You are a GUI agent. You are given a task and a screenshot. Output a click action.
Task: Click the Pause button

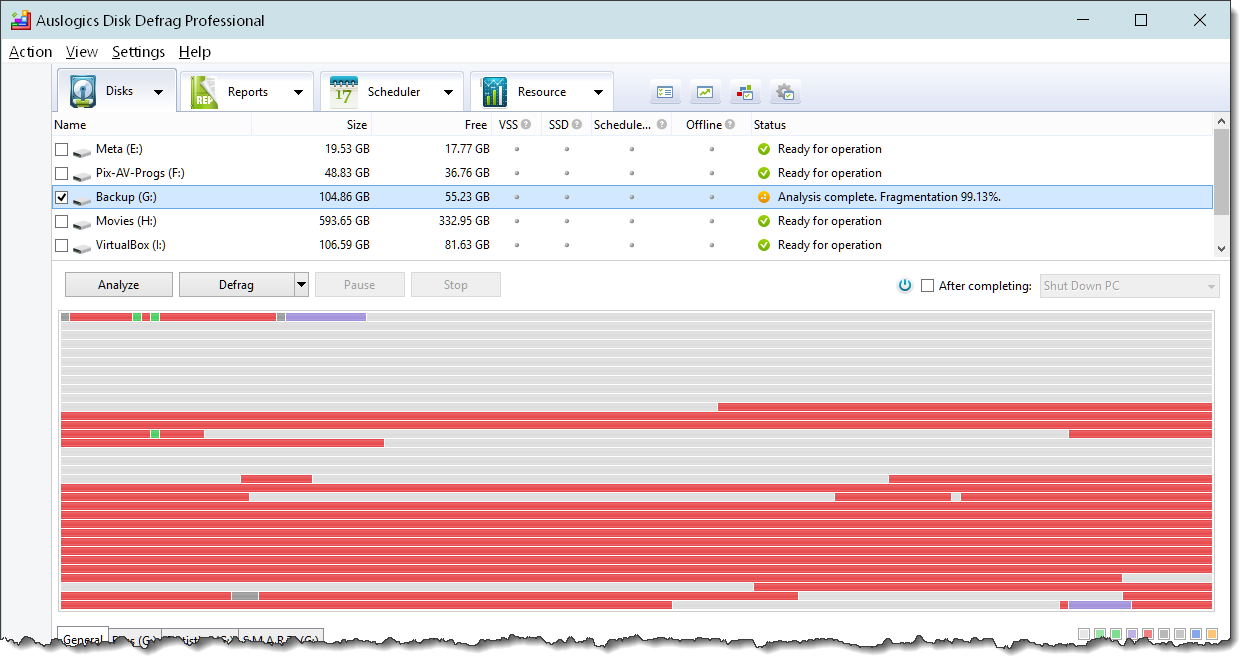tap(360, 285)
